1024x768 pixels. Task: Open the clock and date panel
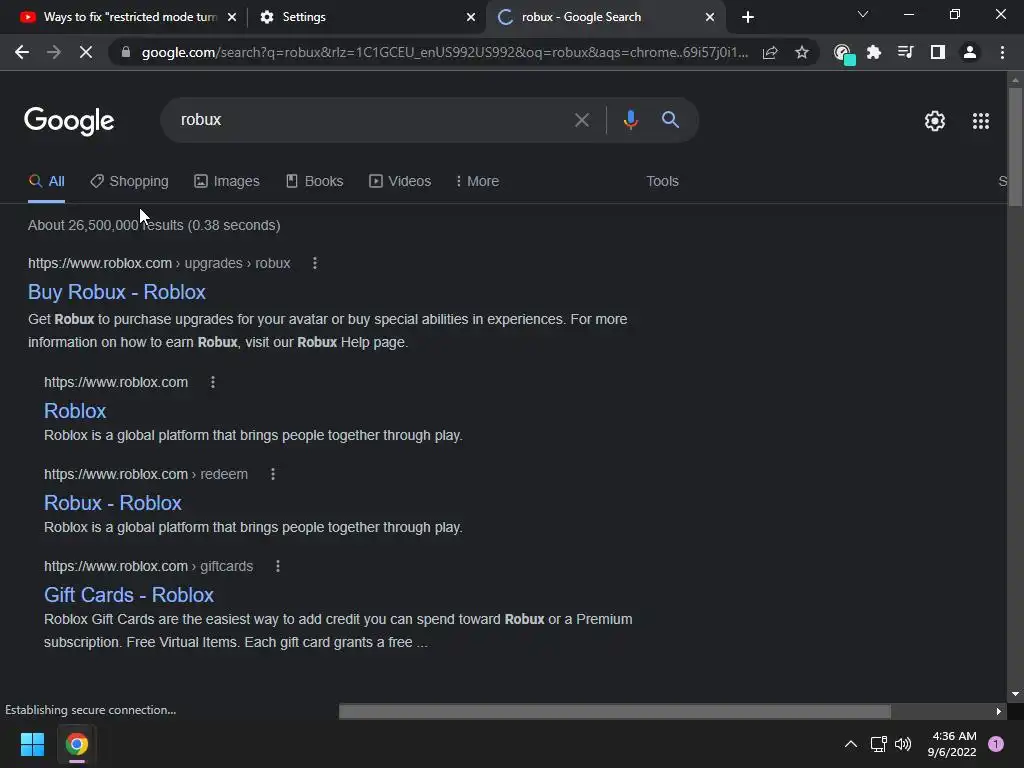952,744
